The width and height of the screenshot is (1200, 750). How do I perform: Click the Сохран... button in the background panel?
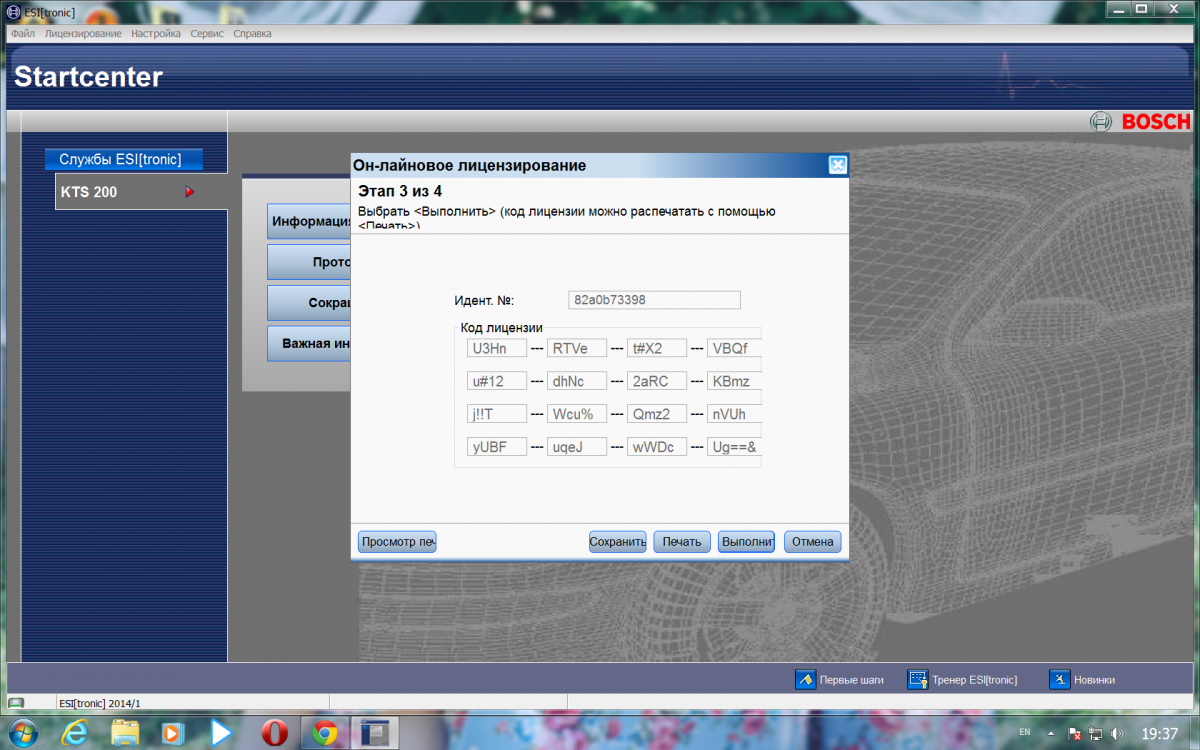pos(309,302)
